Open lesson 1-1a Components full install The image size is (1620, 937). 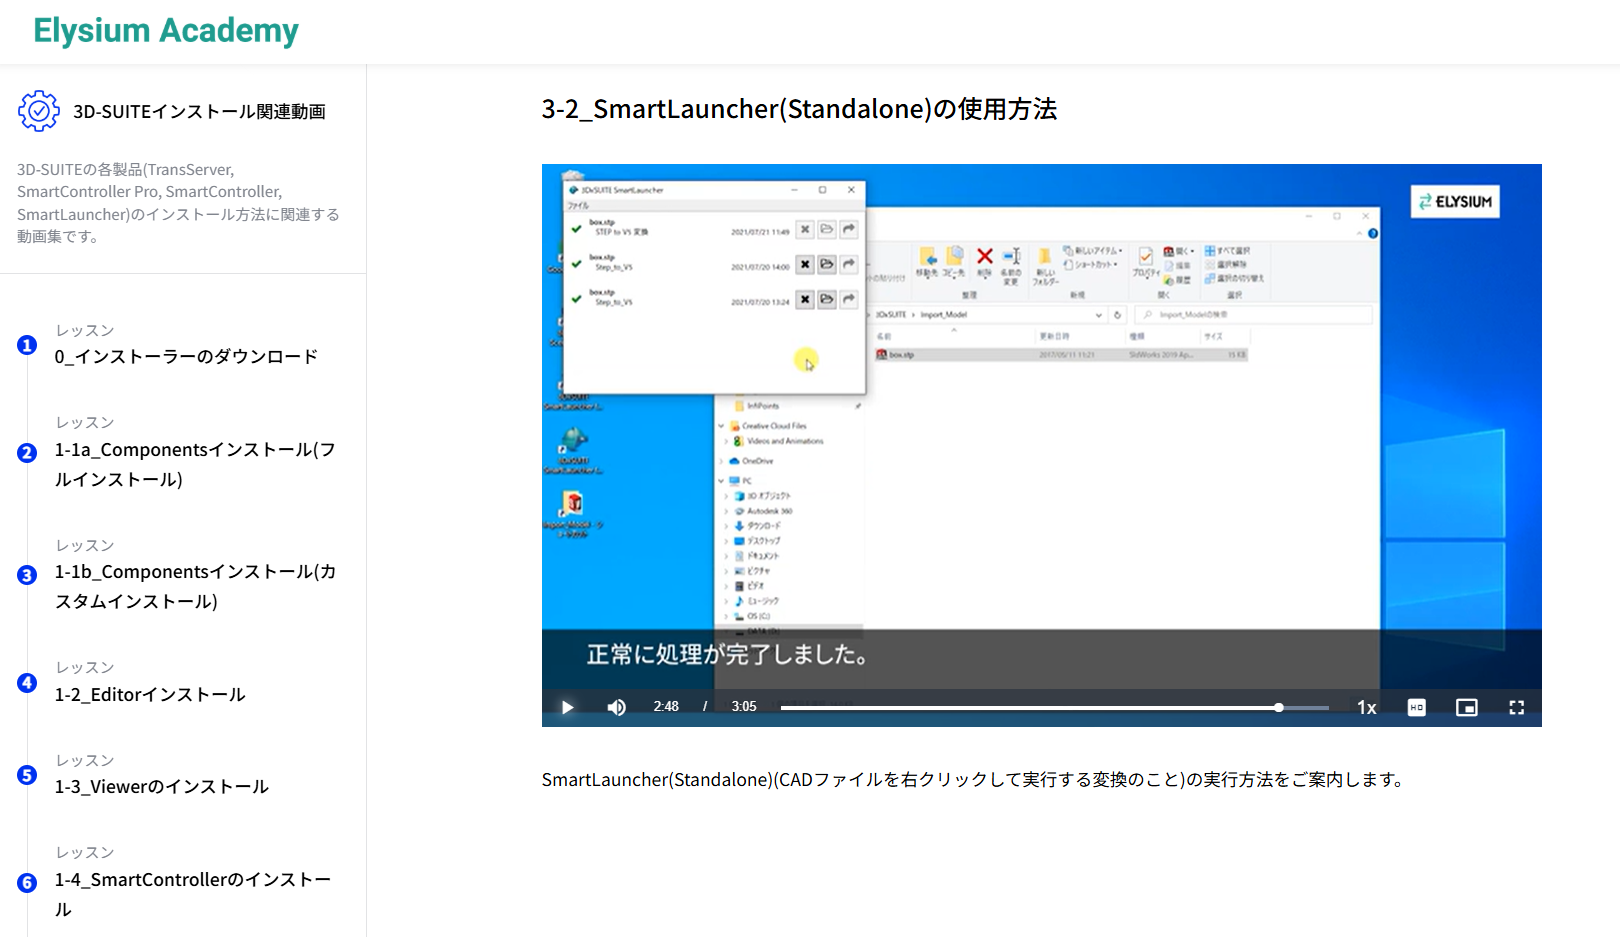[x=195, y=464]
